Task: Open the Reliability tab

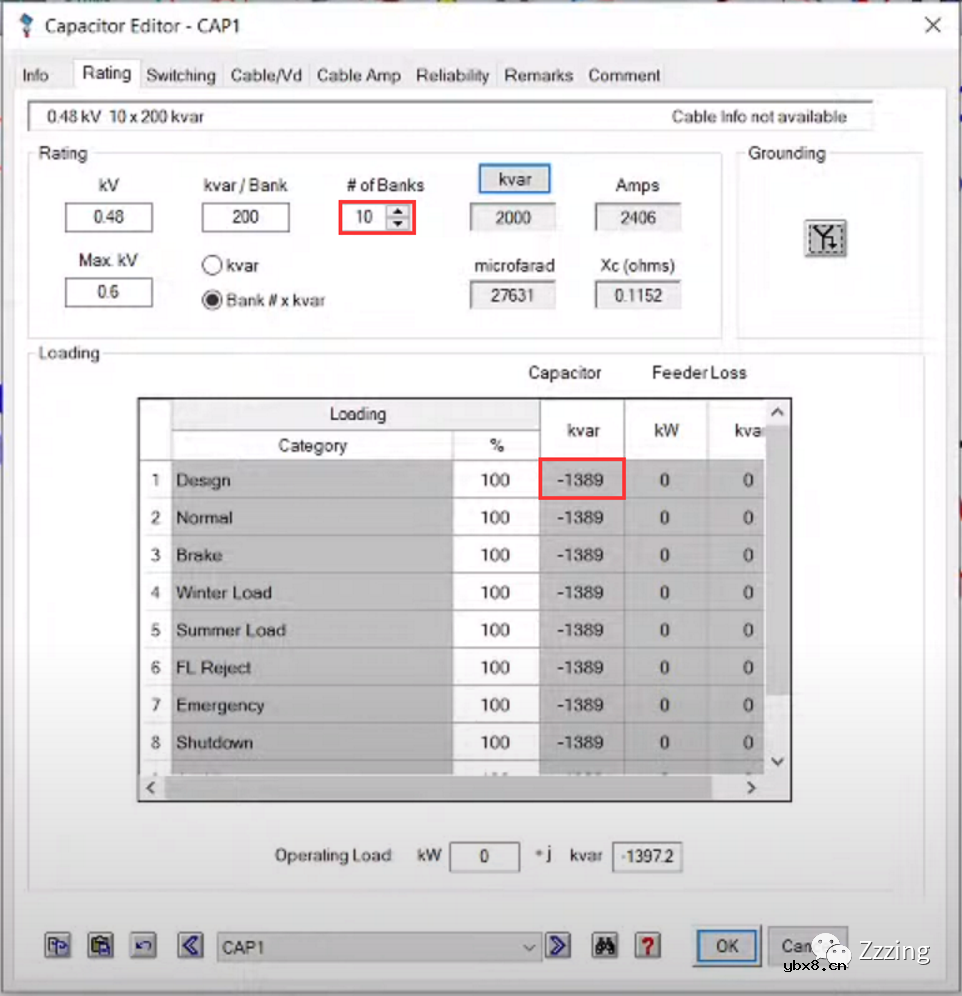Action: (x=452, y=75)
